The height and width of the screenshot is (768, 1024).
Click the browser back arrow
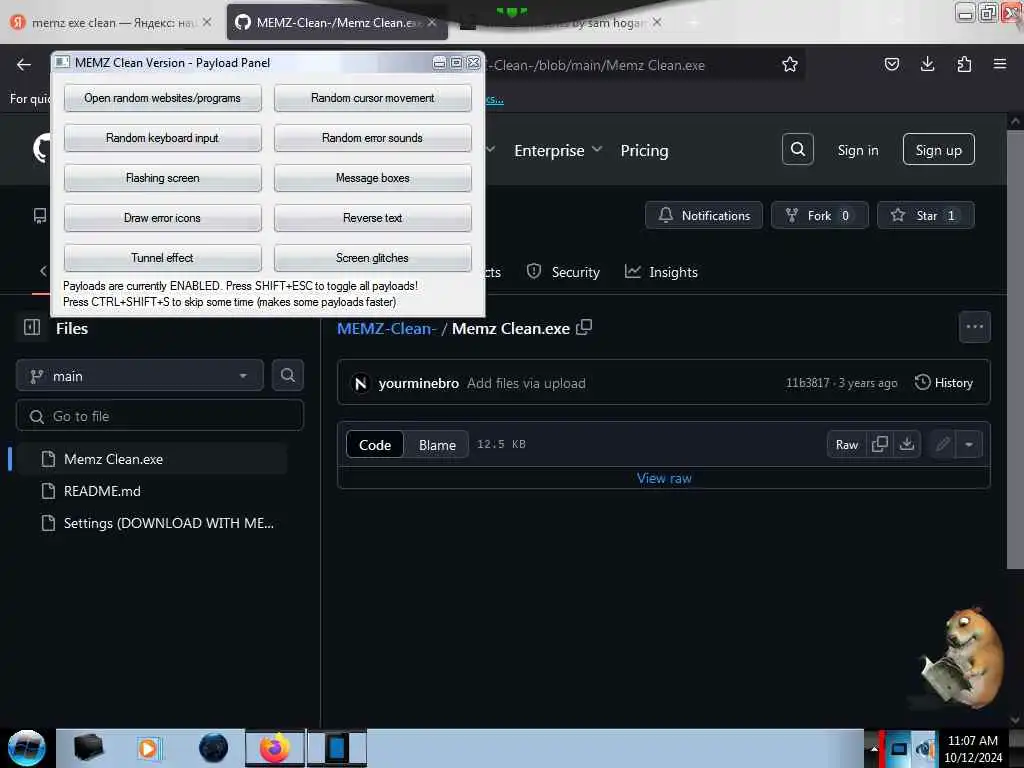(24, 64)
